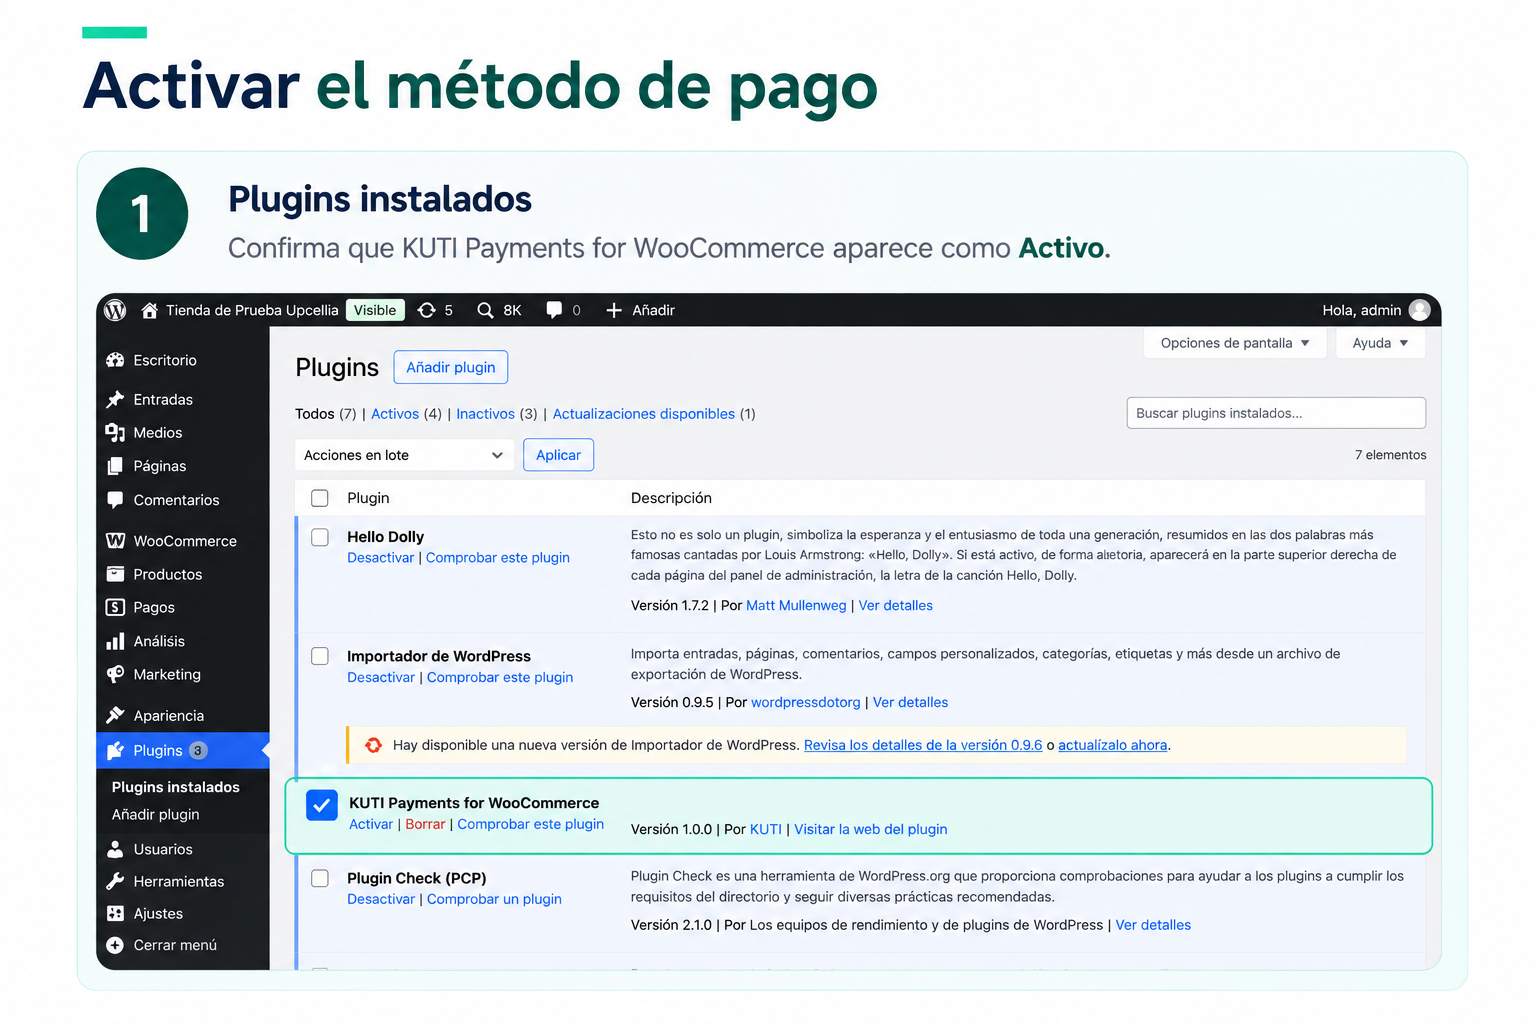Check the Hello Dolly plugin checkbox

point(320,537)
